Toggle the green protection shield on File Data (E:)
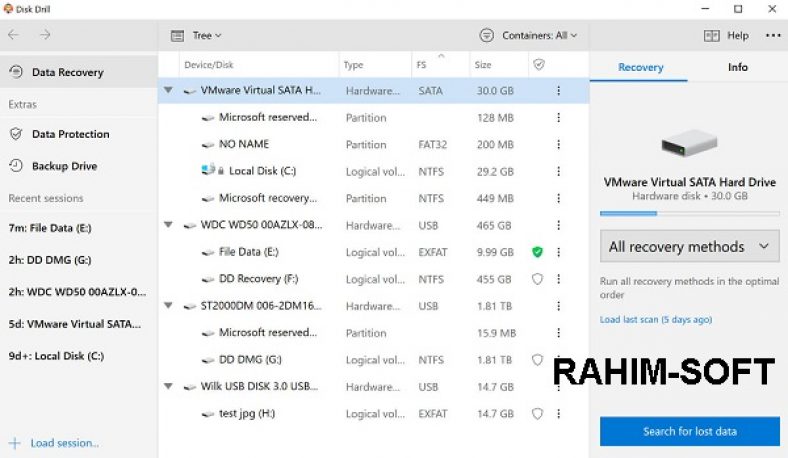The width and height of the screenshot is (788, 458). click(x=537, y=252)
